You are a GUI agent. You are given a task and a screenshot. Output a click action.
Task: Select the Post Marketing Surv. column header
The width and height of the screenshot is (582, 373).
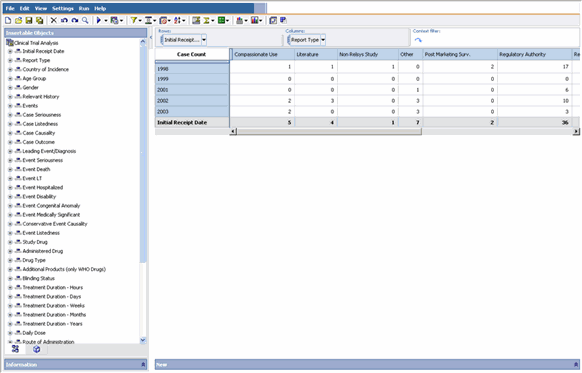point(460,54)
